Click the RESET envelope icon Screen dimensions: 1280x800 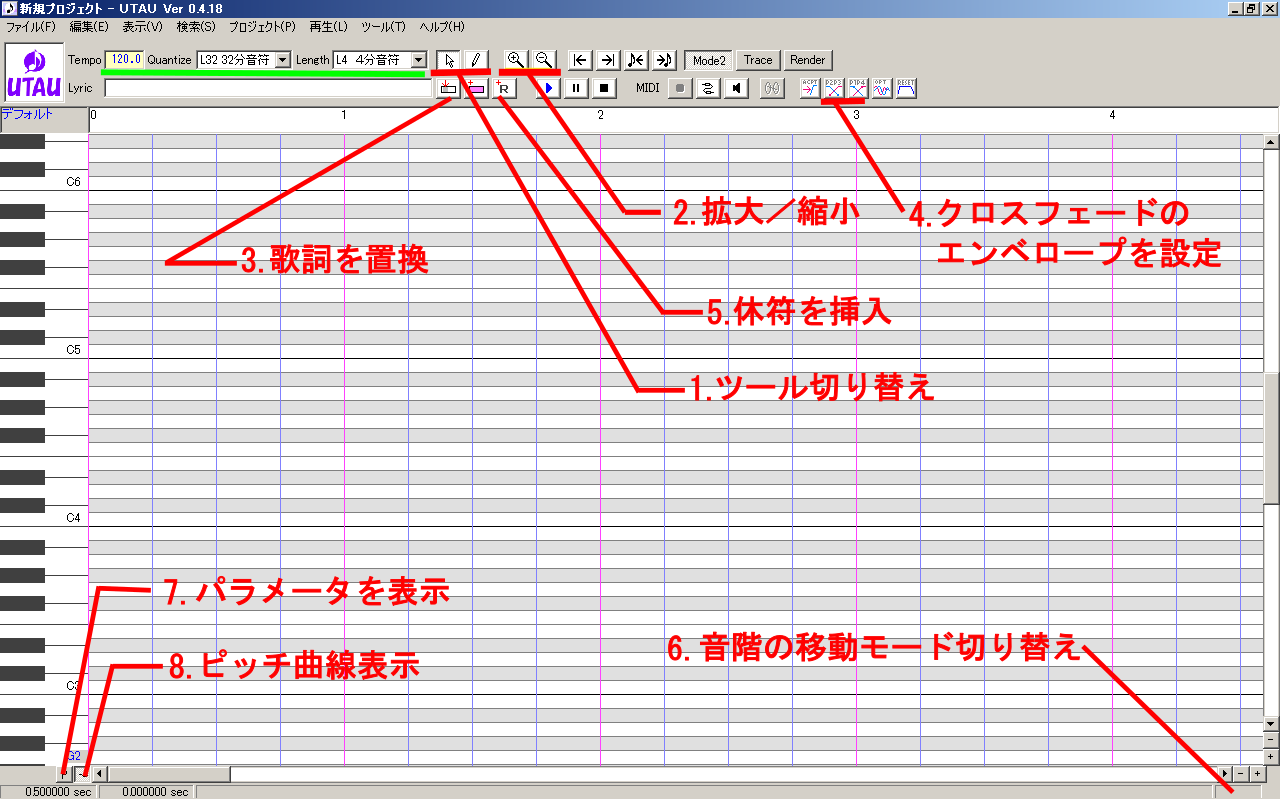point(906,88)
